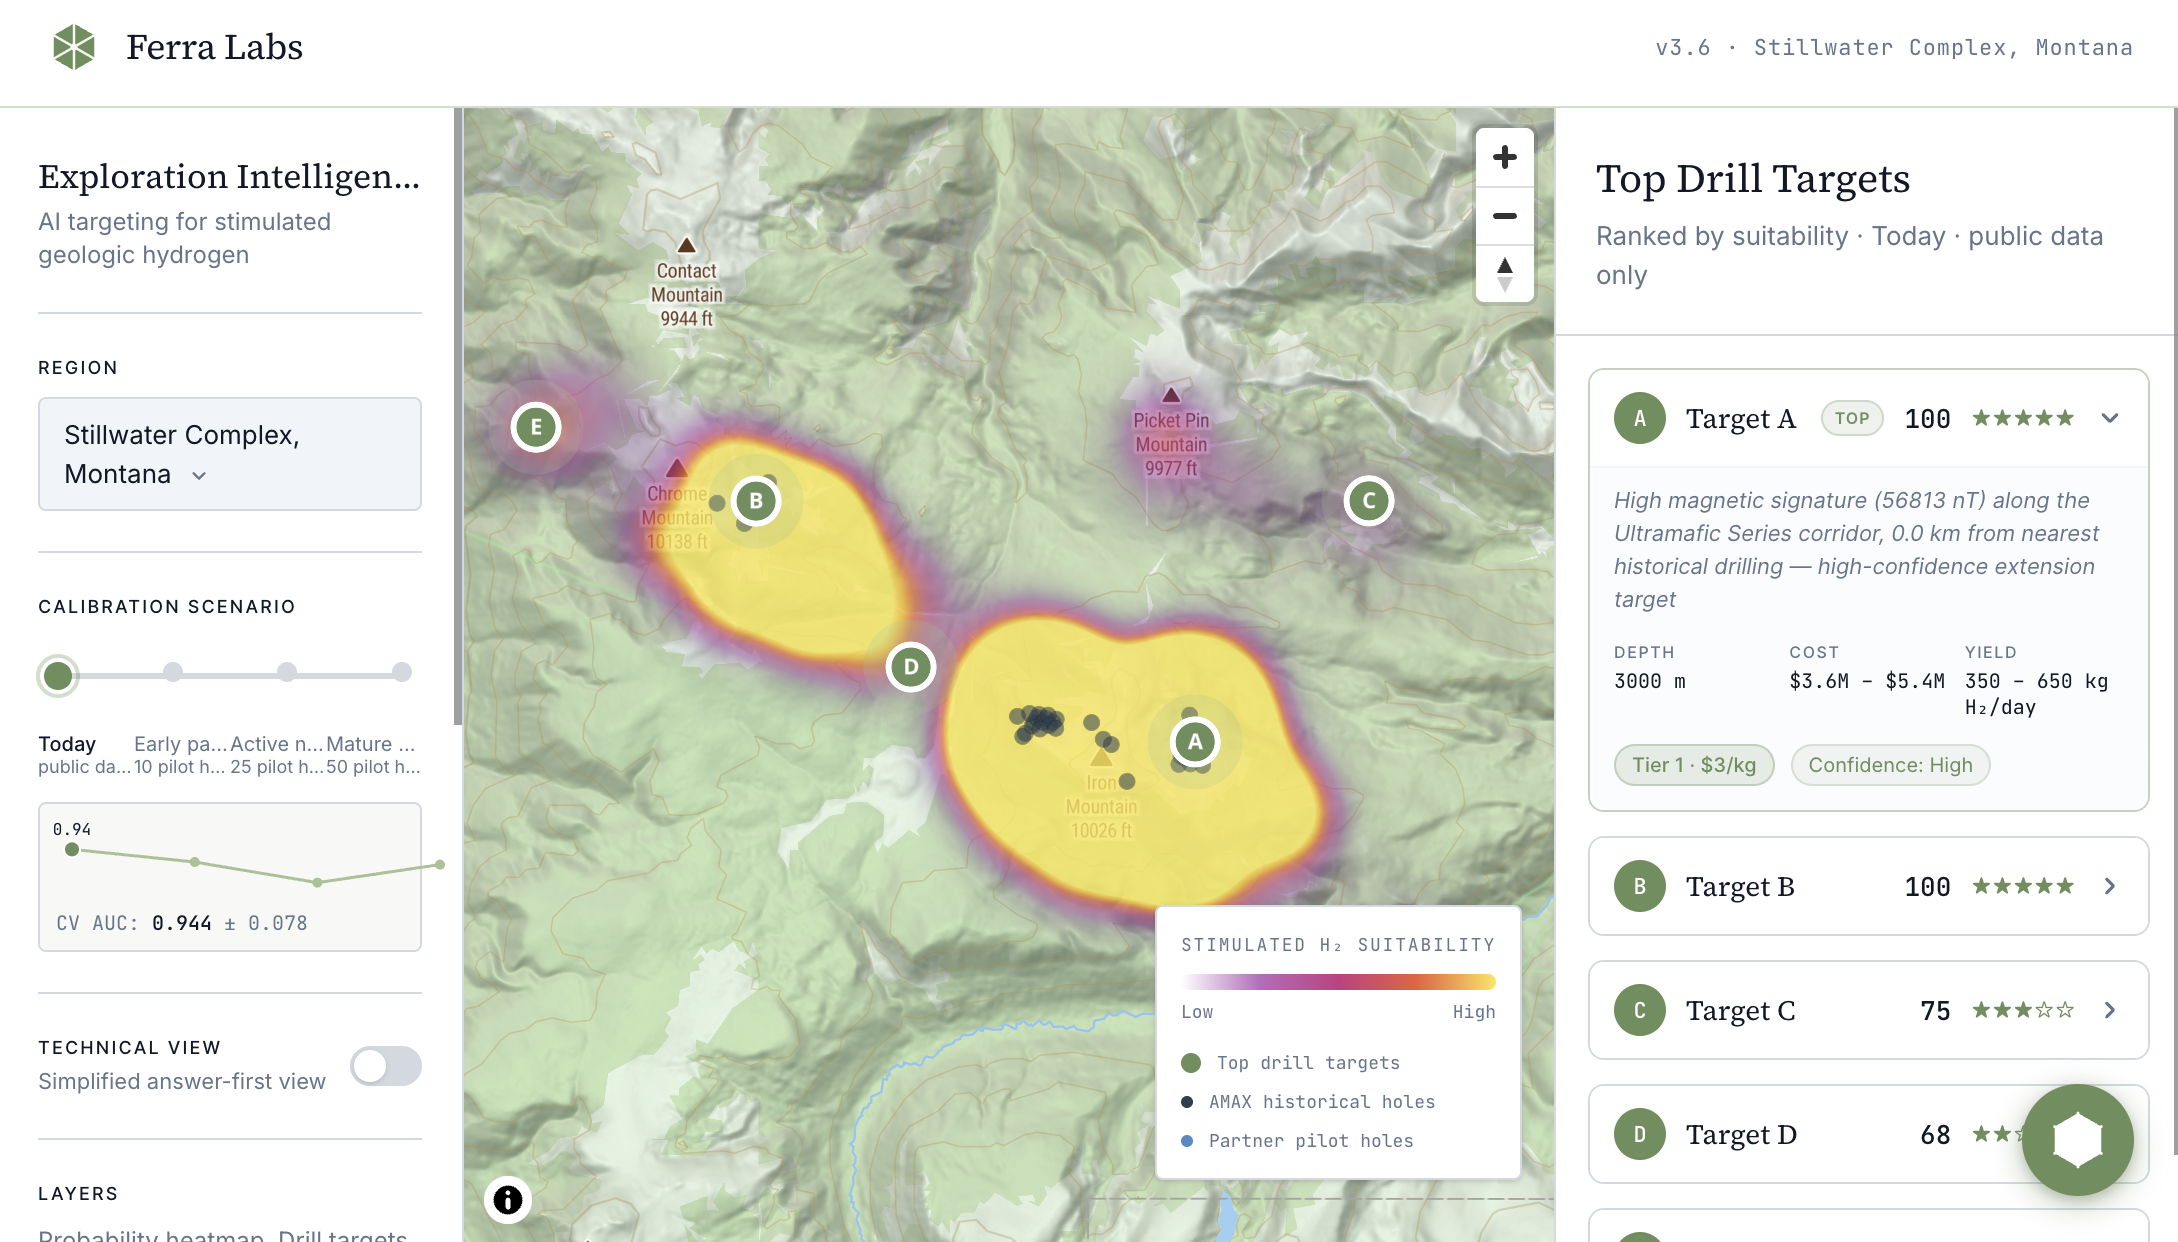Viewport: 2178px width, 1242px height.
Task: Click AMAX historical holes legend entry
Action: pyautogui.click(x=1308, y=1102)
